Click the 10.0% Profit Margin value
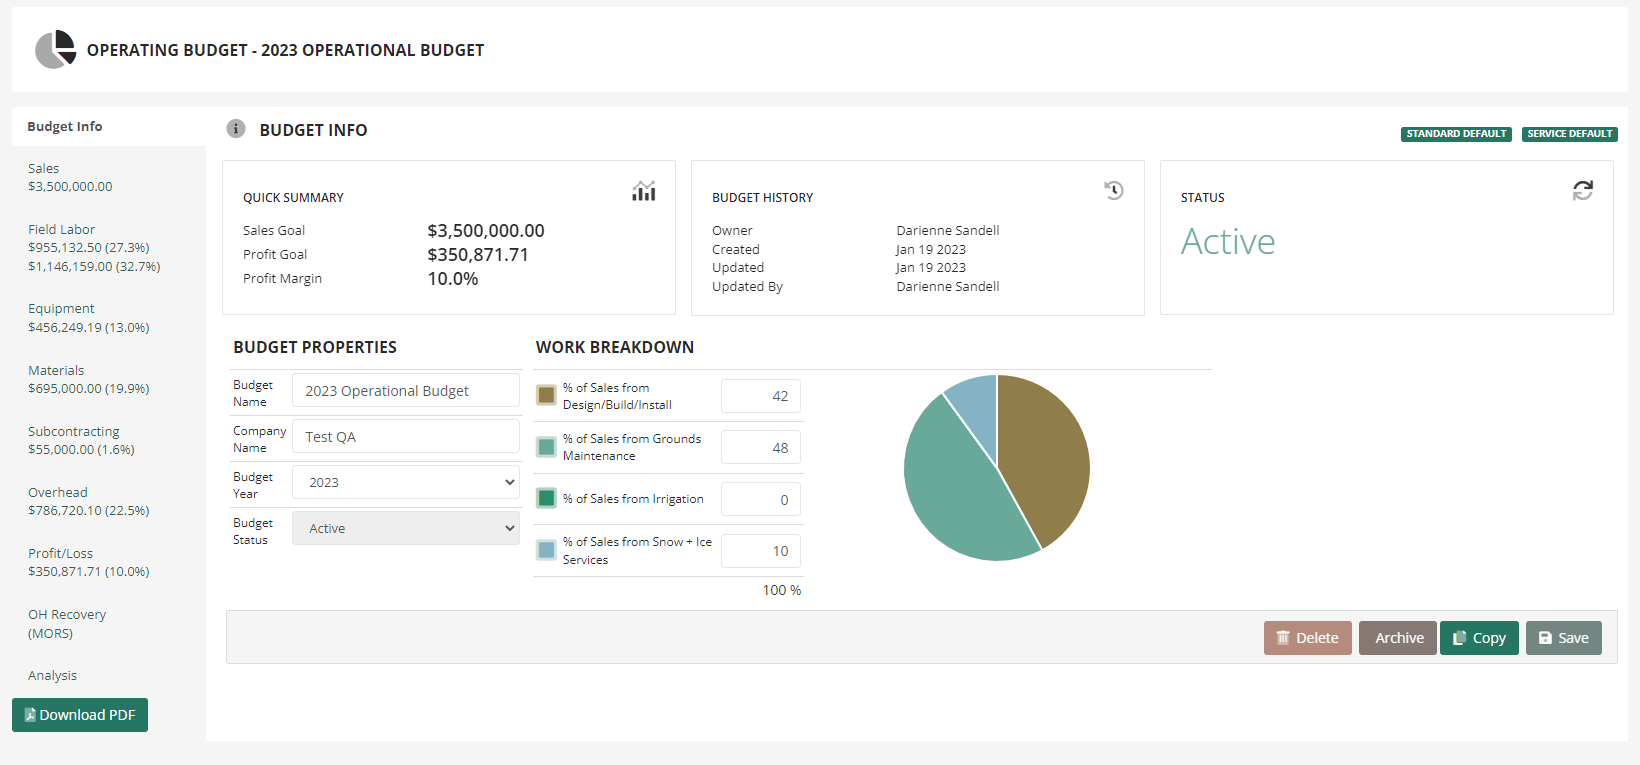The image size is (1640, 765). 453,279
